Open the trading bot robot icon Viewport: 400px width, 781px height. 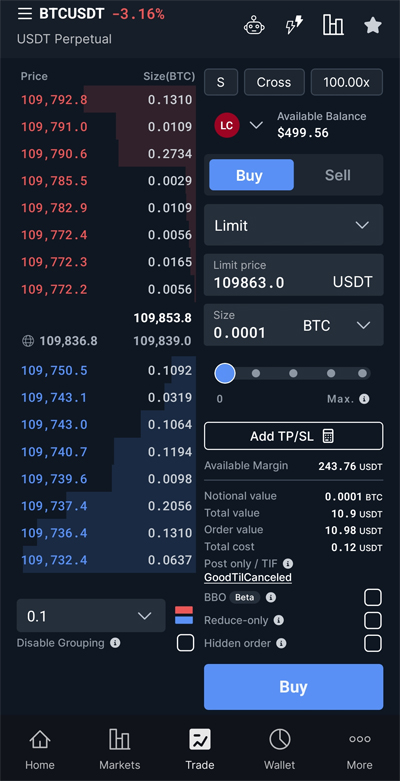[x=254, y=25]
